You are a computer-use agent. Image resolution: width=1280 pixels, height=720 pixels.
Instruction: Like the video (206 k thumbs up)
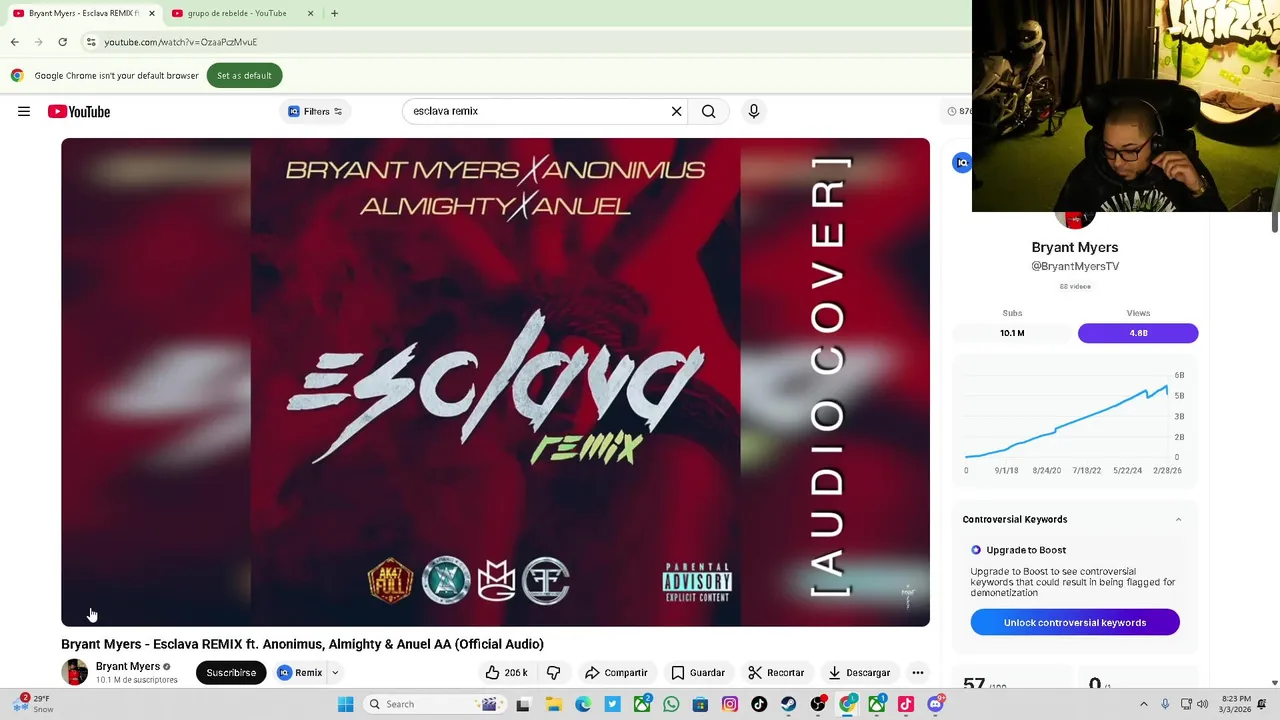click(507, 673)
